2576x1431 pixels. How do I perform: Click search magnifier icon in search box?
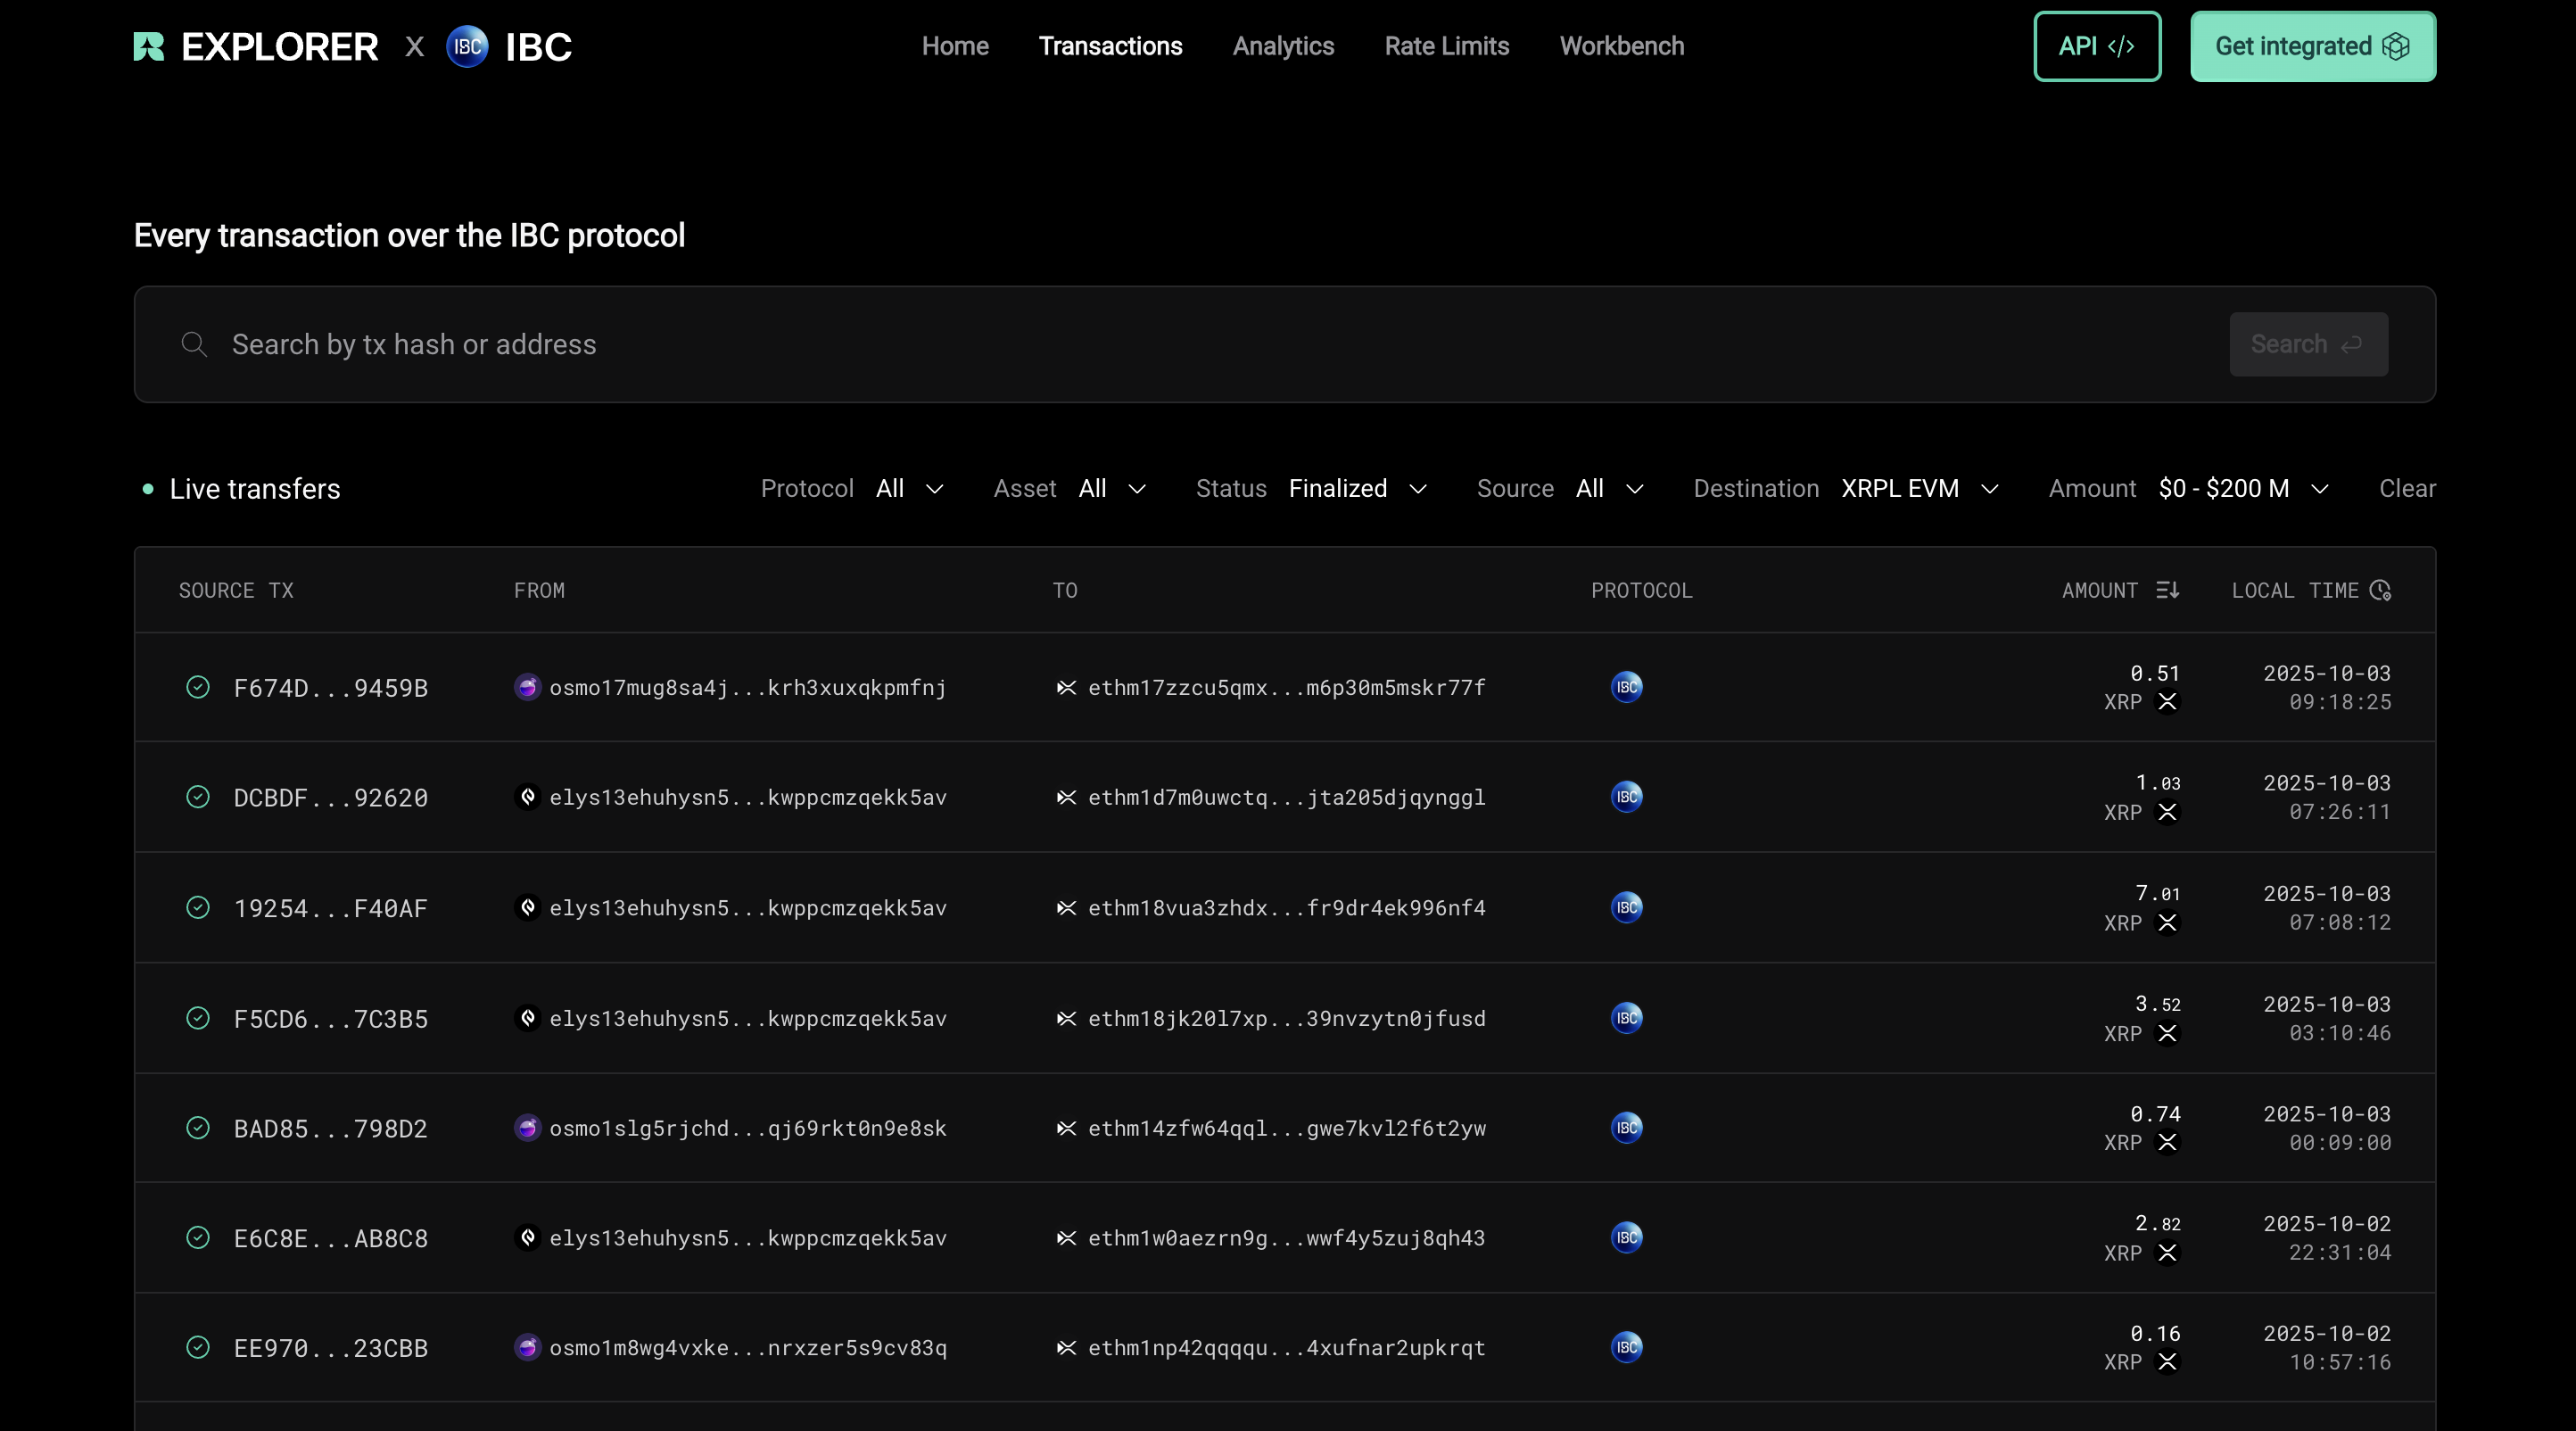pyautogui.click(x=194, y=344)
